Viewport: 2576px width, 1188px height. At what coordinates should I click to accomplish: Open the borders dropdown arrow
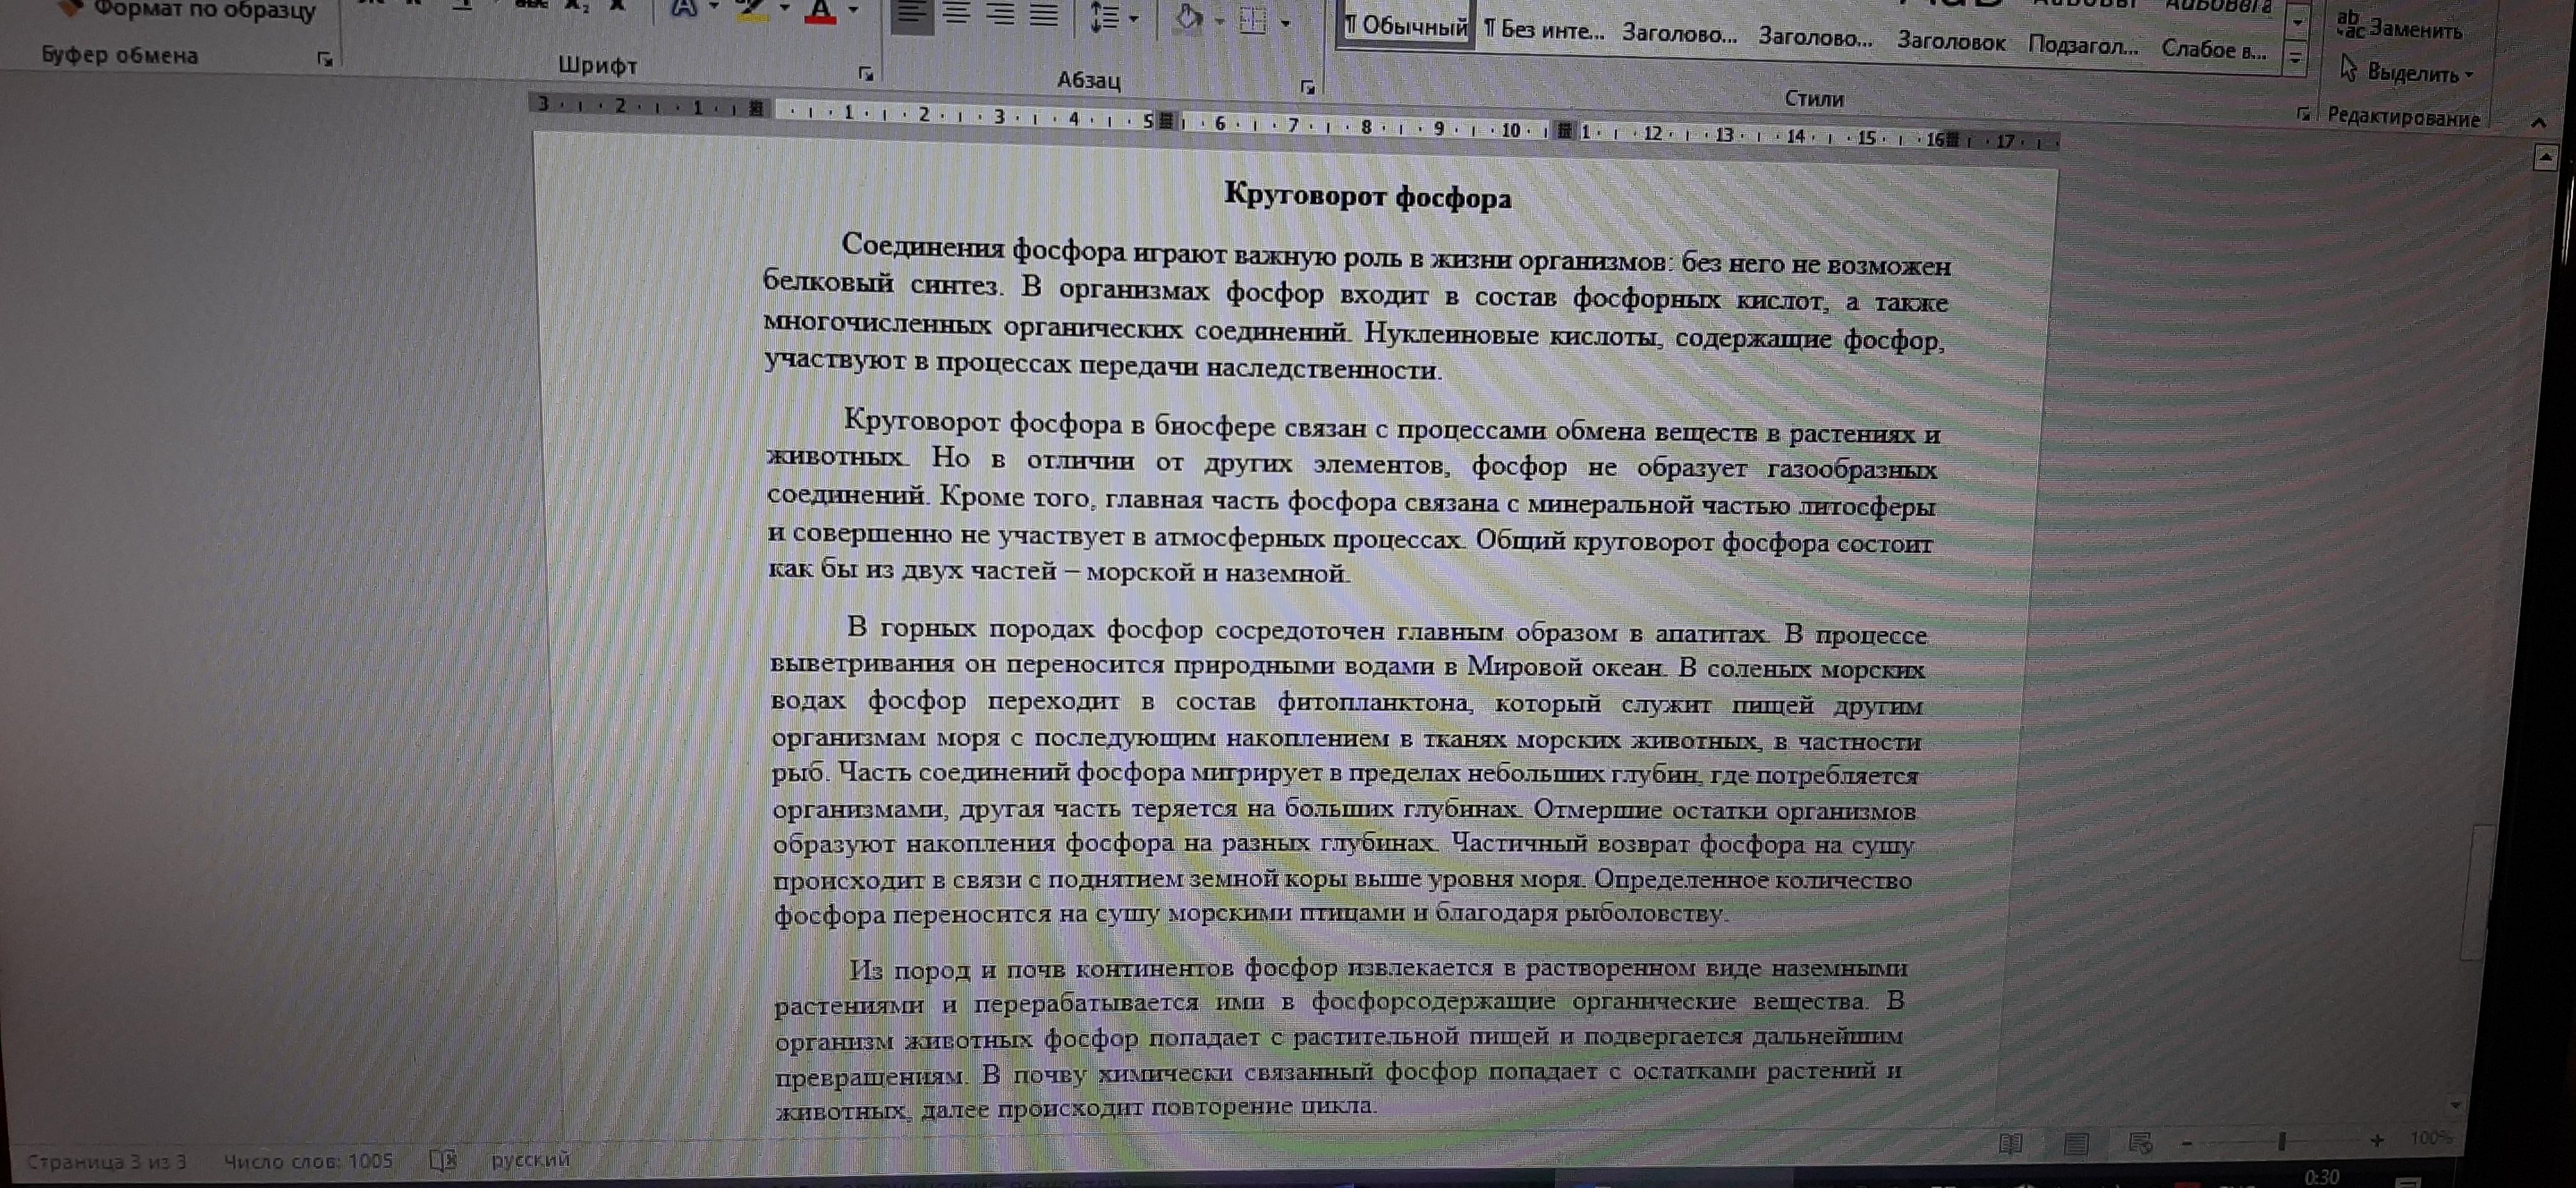pyautogui.click(x=1286, y=23)
